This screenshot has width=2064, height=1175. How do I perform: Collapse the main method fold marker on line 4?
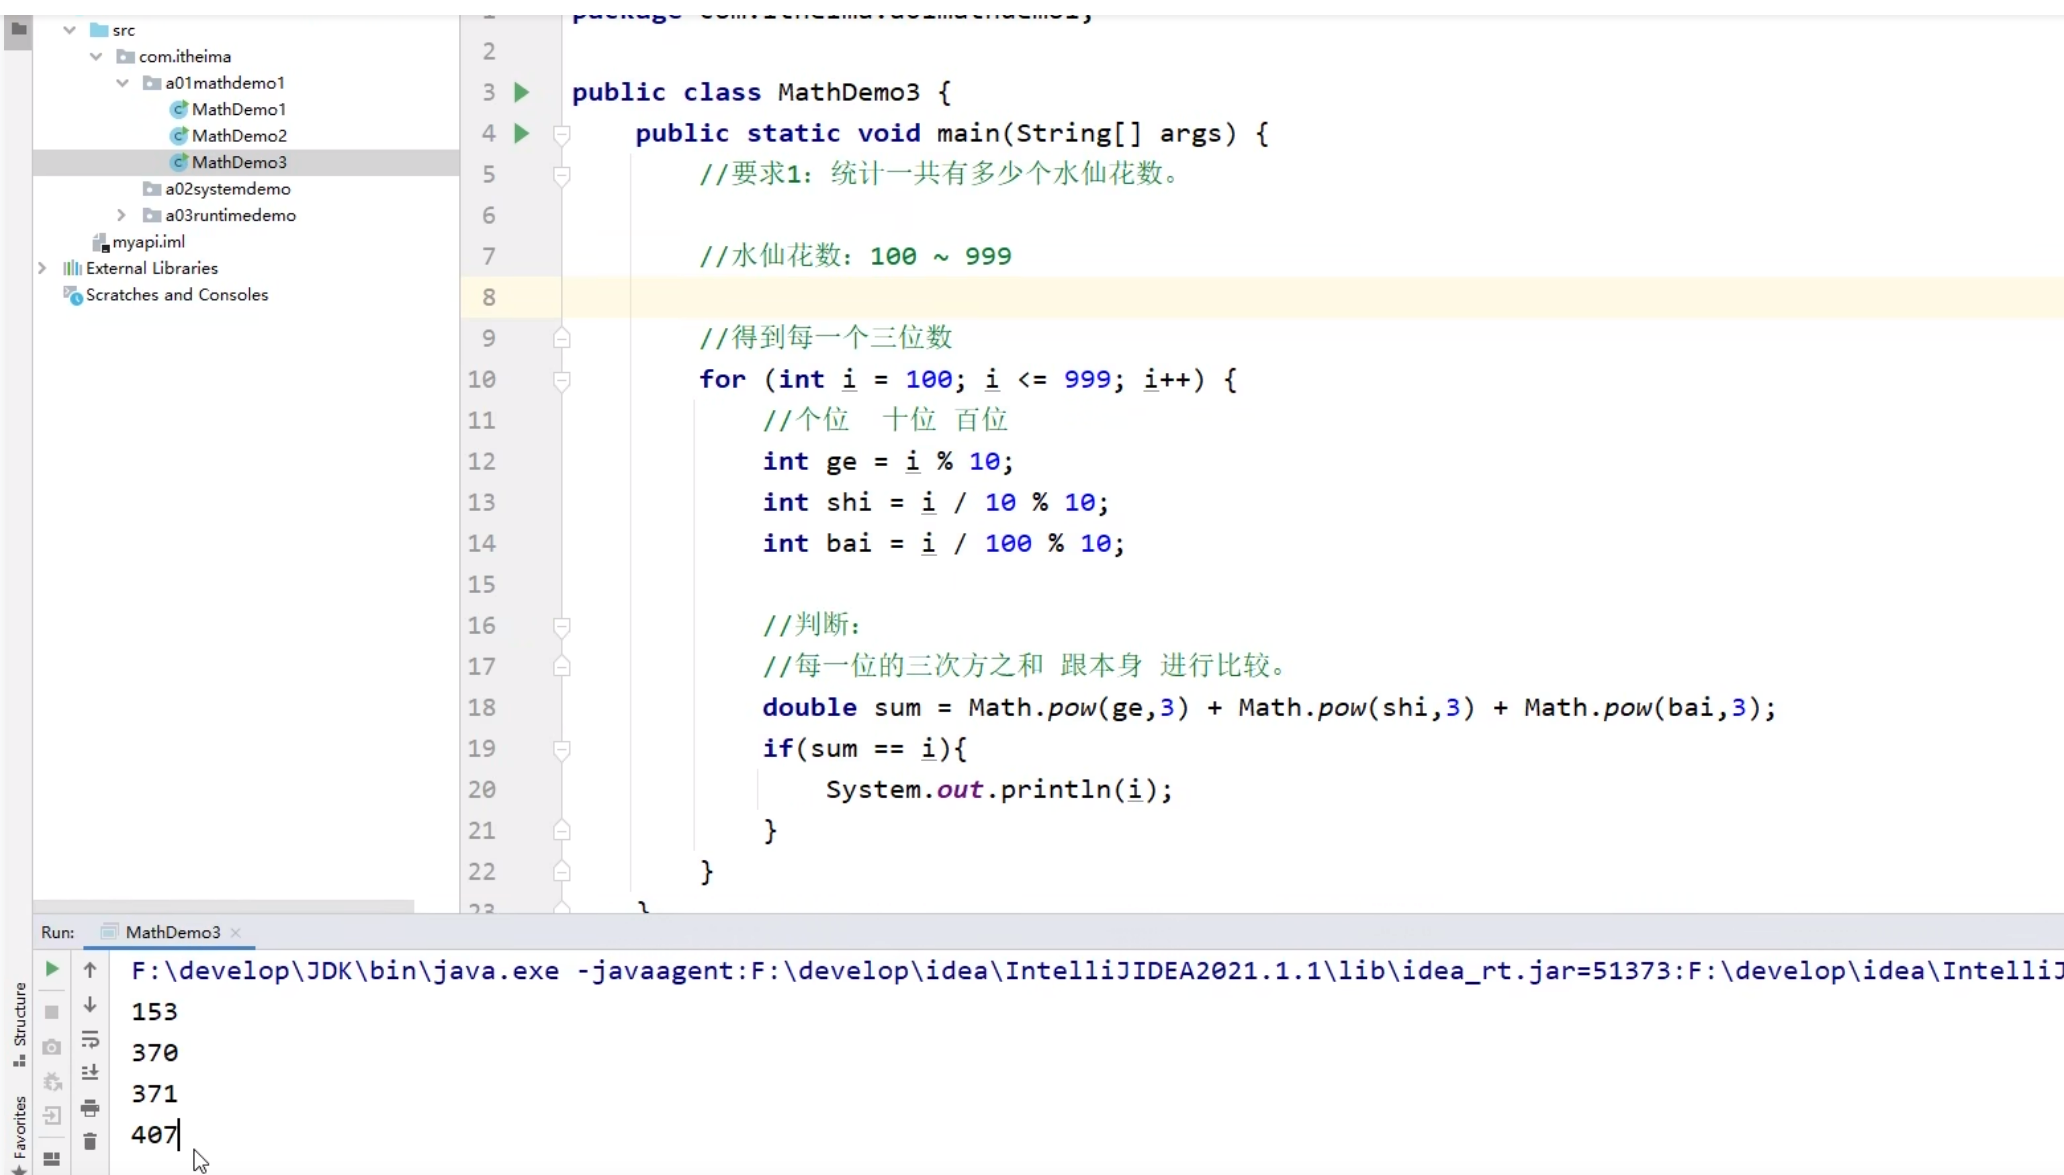tap(562, 133)
